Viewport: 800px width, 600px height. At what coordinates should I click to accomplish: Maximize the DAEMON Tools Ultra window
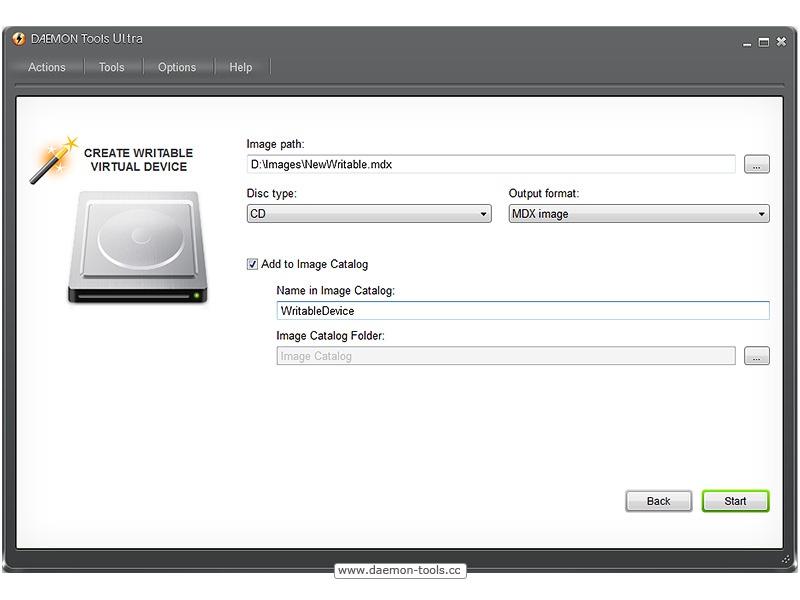pos(763,42)
